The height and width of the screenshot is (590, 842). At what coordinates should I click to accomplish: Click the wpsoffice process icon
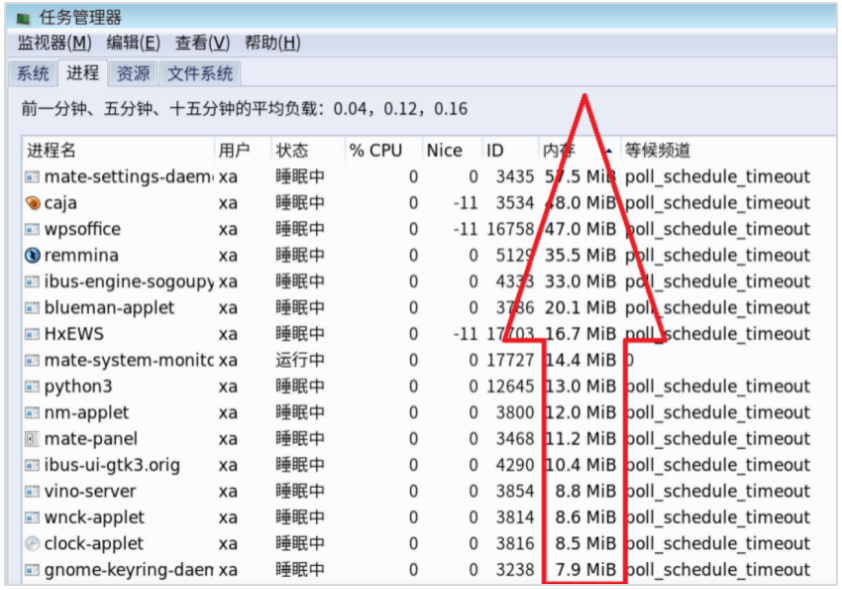[33, 229]
